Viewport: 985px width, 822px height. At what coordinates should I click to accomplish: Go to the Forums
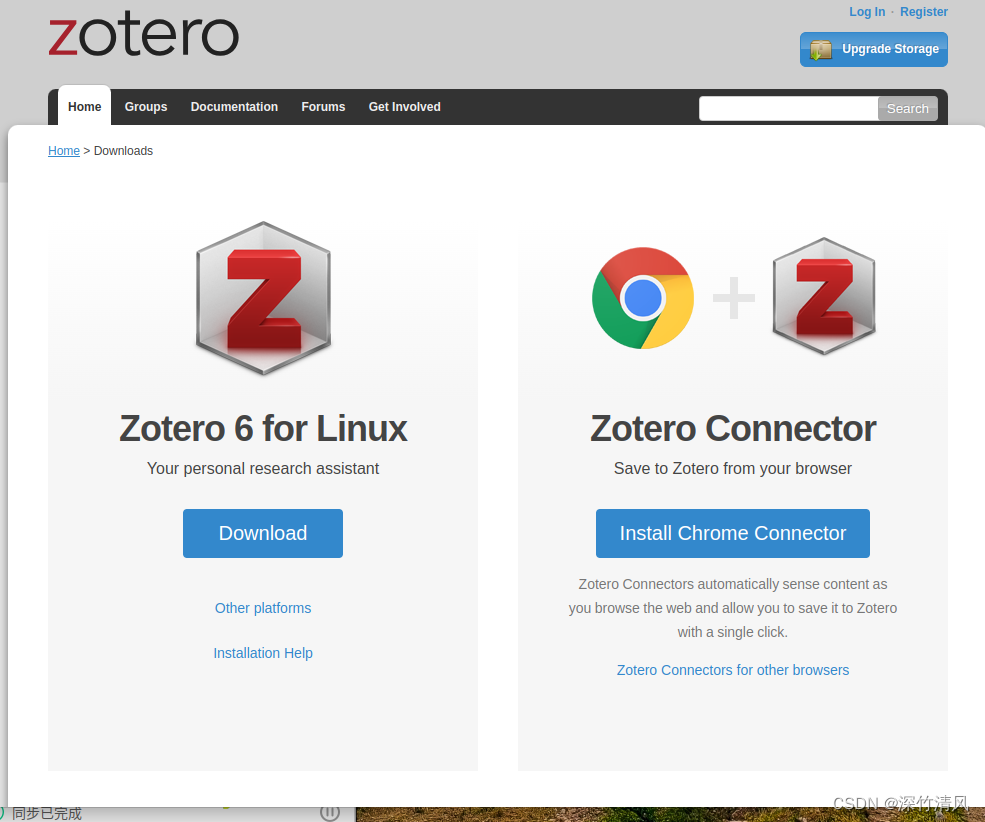(x=323, y=106)
